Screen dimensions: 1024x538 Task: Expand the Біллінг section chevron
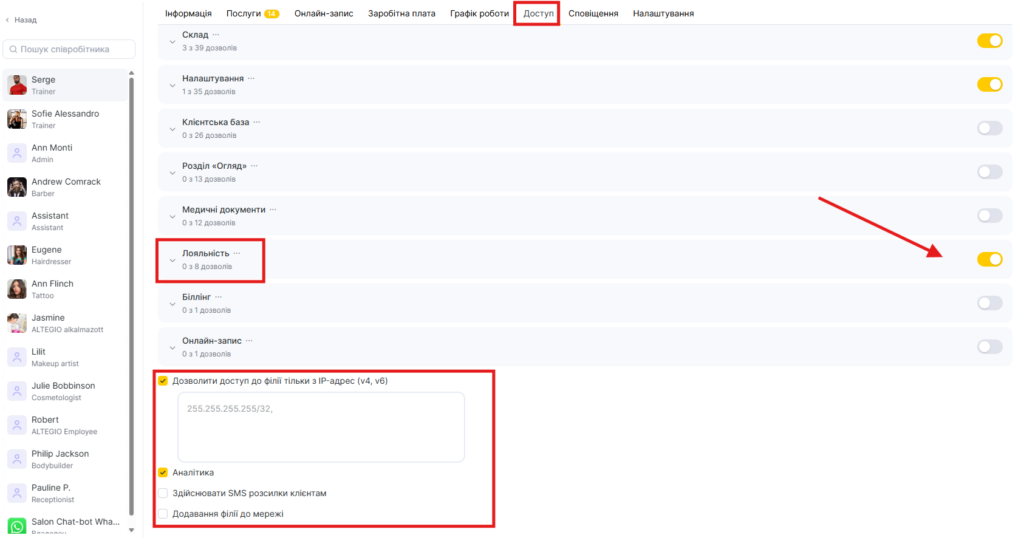pos(172,303)
